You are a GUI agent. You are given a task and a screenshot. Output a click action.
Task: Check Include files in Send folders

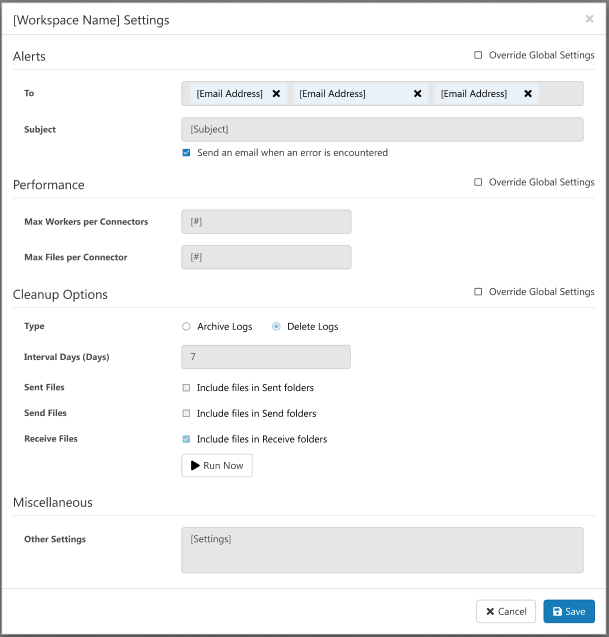pyautogui.click(x=186, y=413)
